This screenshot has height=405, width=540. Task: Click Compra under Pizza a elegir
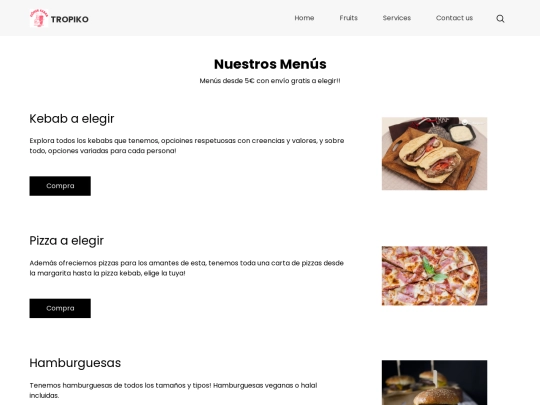[x=60, y=308]
